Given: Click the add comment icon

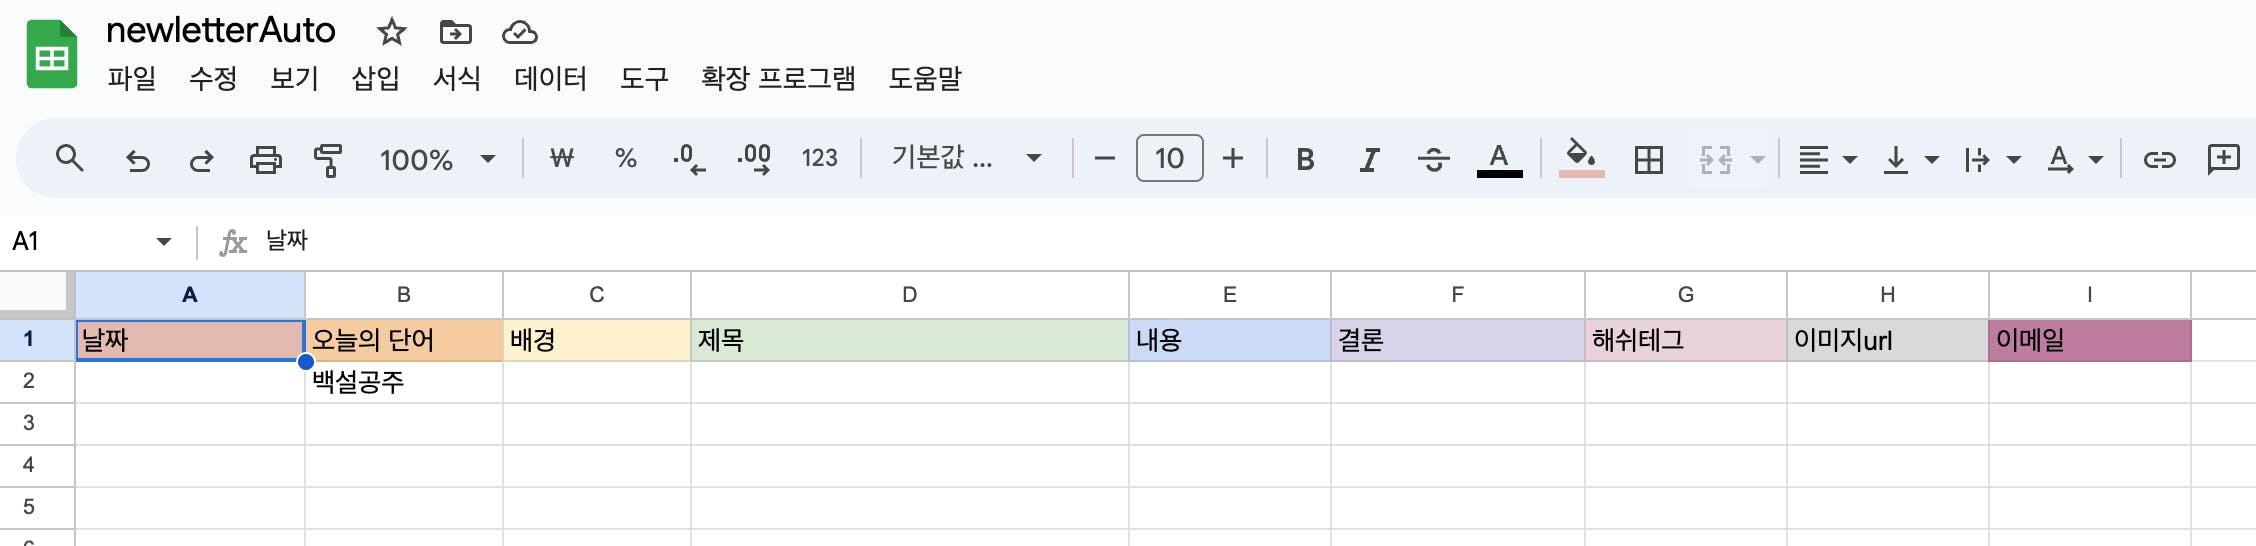Looking at the screenshot, I should pos(2223,158).
